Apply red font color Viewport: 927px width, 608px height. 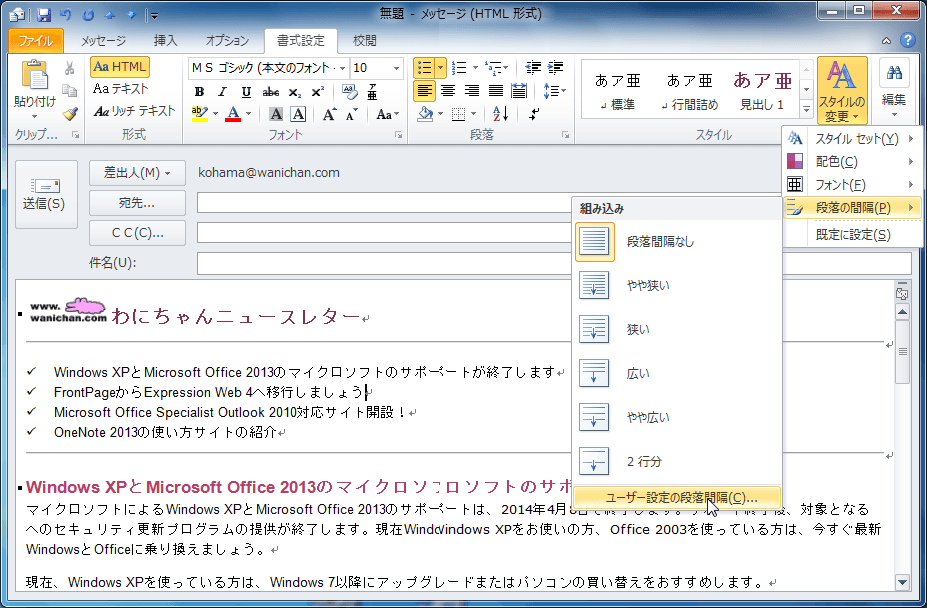[234, 114]
